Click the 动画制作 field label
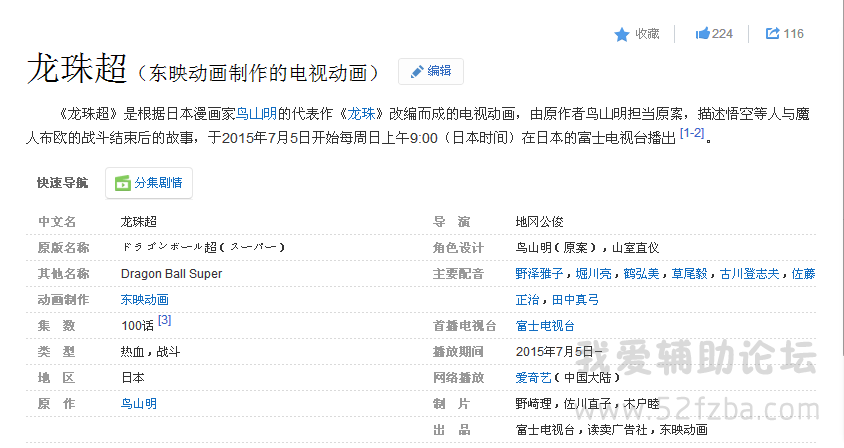Screen dimensions: 844x448 point(63,299)
